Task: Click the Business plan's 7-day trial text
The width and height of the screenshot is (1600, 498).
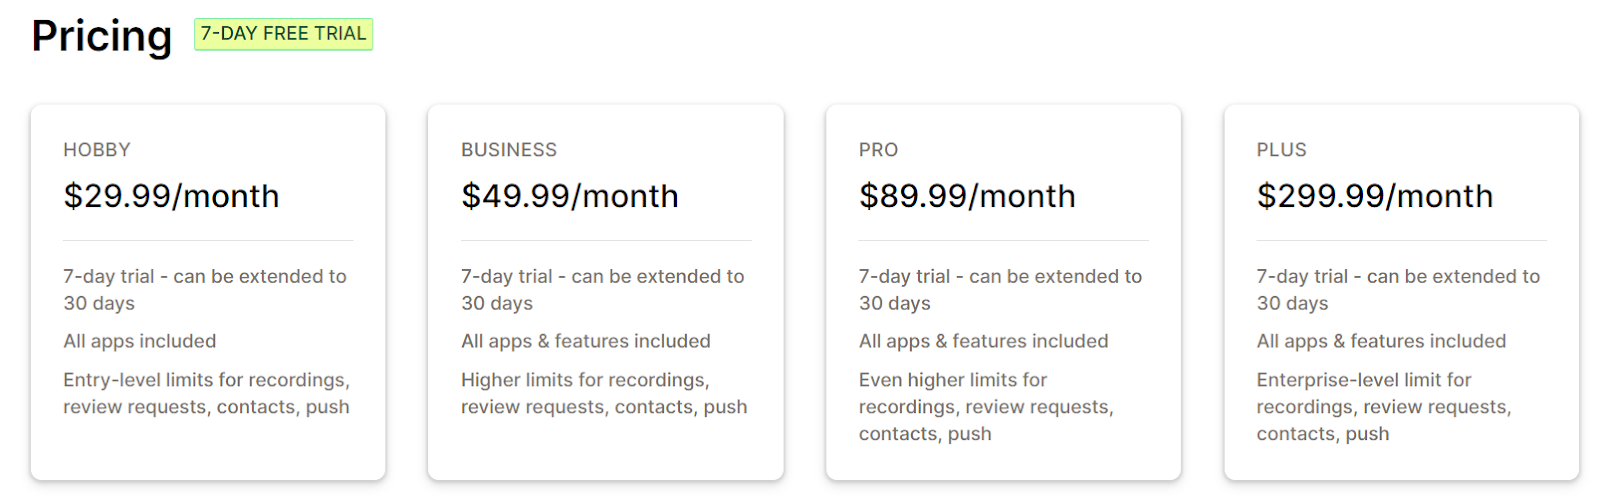Action: click(602, 289)
